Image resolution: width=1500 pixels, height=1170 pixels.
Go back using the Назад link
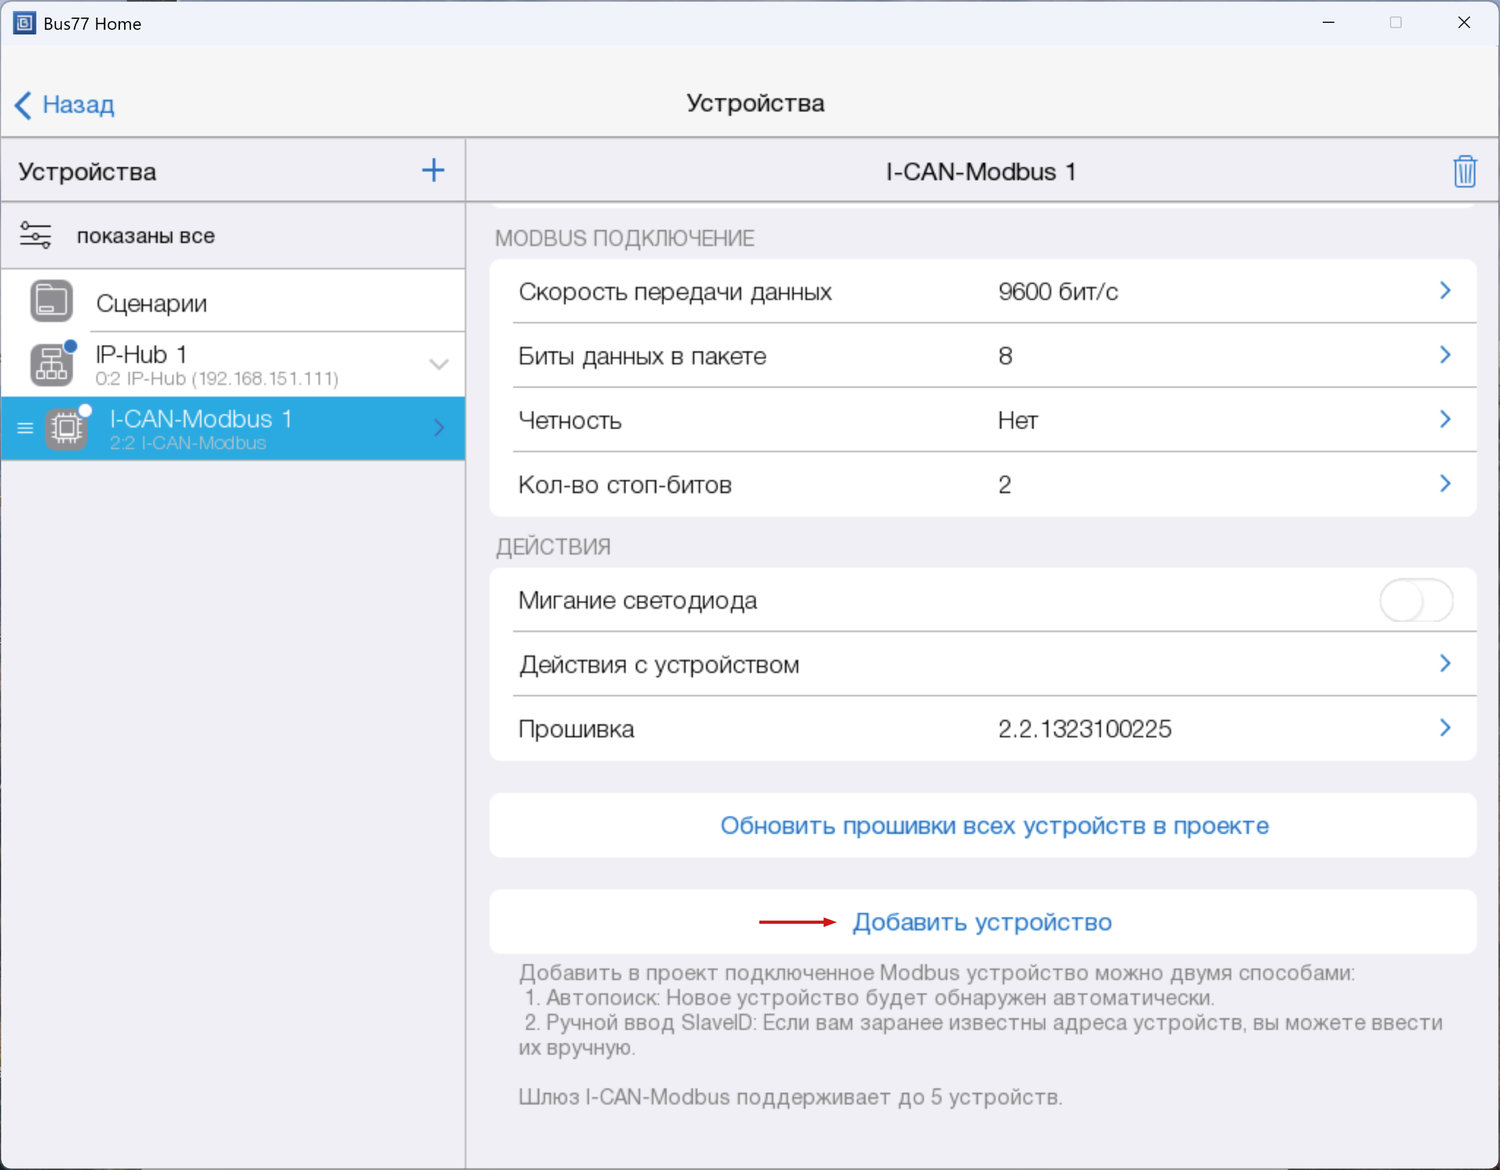point(65,104)
